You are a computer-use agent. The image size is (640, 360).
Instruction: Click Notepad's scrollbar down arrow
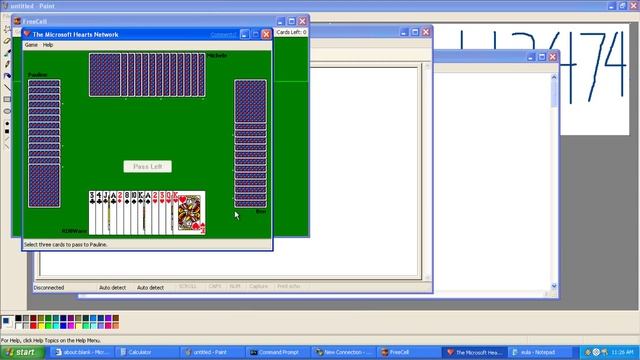coord(554,286)
